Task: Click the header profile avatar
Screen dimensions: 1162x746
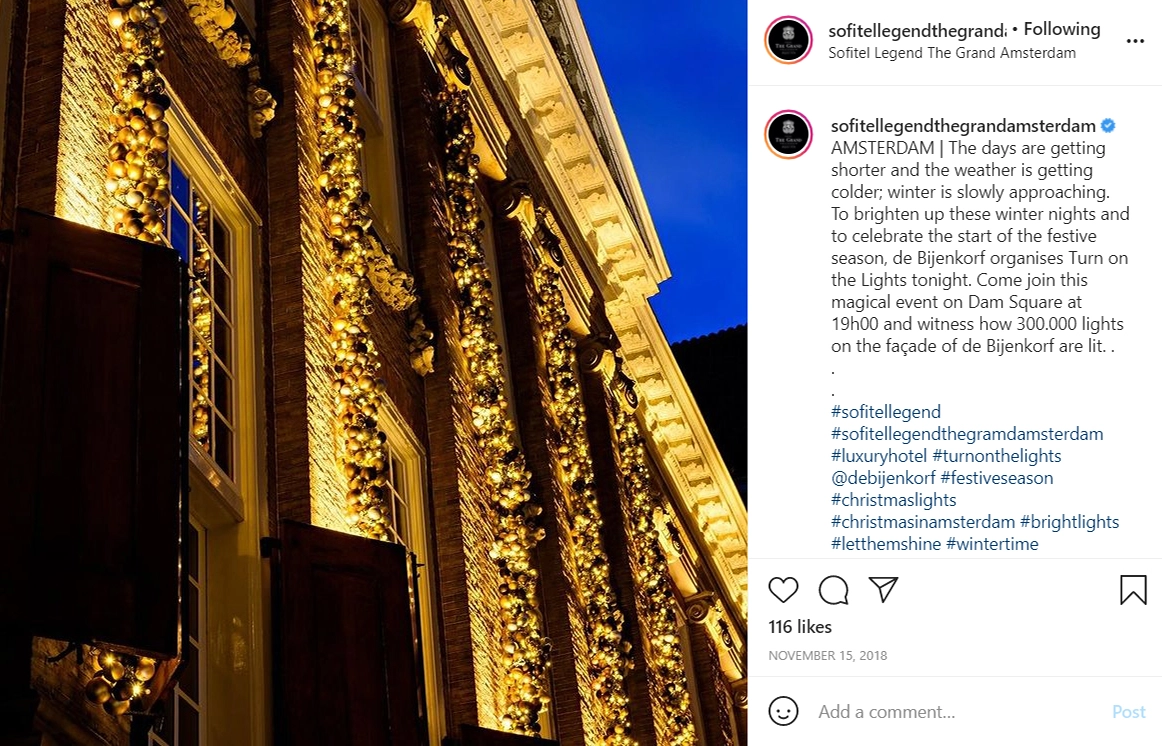Action: point(788,40)
